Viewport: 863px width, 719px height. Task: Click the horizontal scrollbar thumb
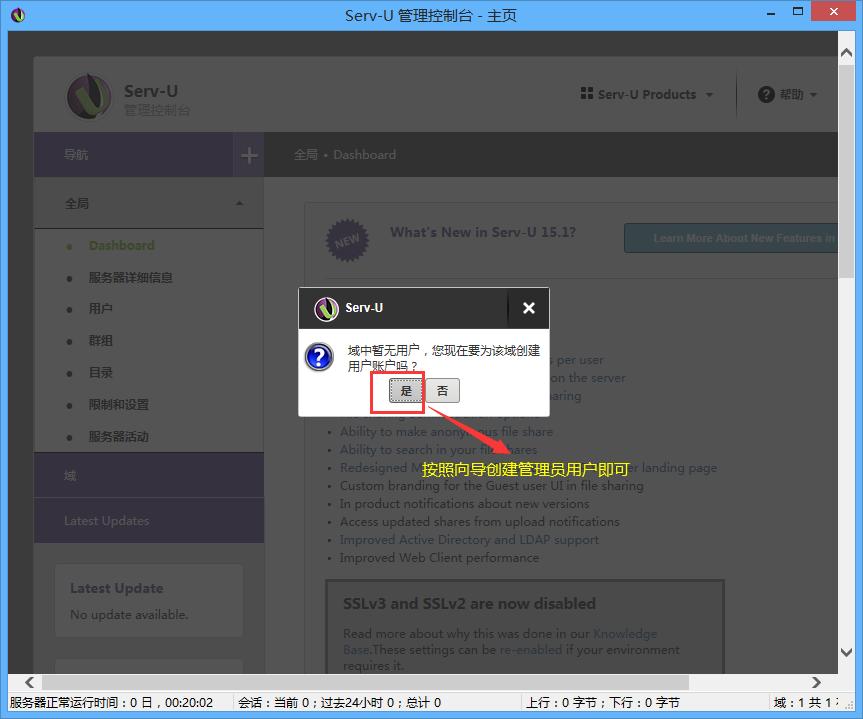[x=365, y=683]
